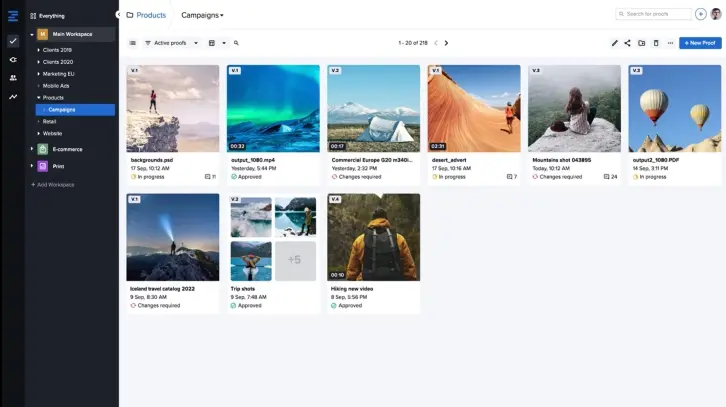Screen dimensions: 726x407
Task: Click the circled plus icon near avatar
Action: (x=701, y=14)
